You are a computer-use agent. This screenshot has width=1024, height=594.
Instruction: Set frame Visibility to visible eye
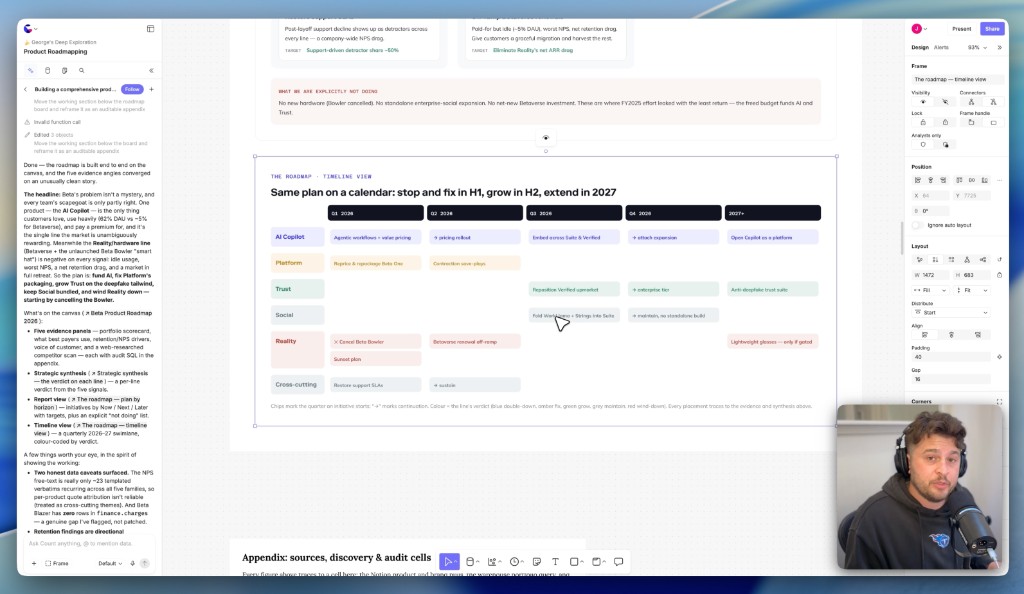pyautogui.click(x=923, y=102)
